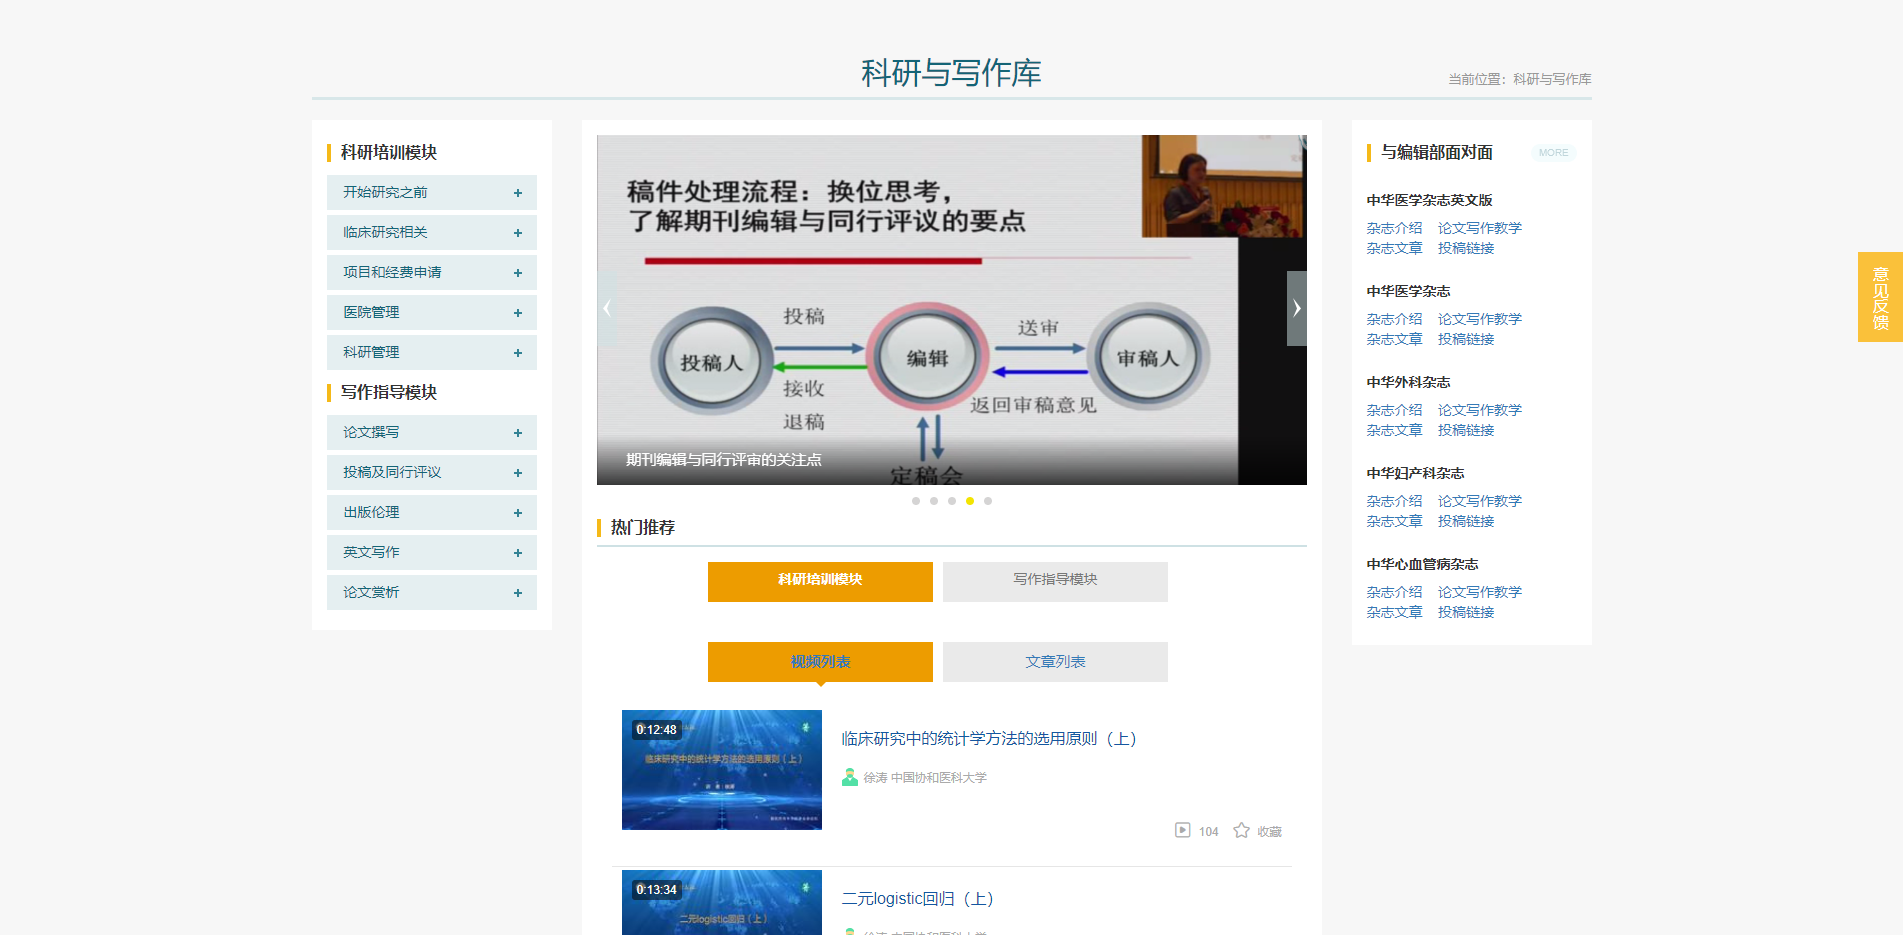Open 论文写作教学 under 中华医学杂志英文版
Image resolution: width=1903 pixels, height=935 pixels.
pos(1479,228)
